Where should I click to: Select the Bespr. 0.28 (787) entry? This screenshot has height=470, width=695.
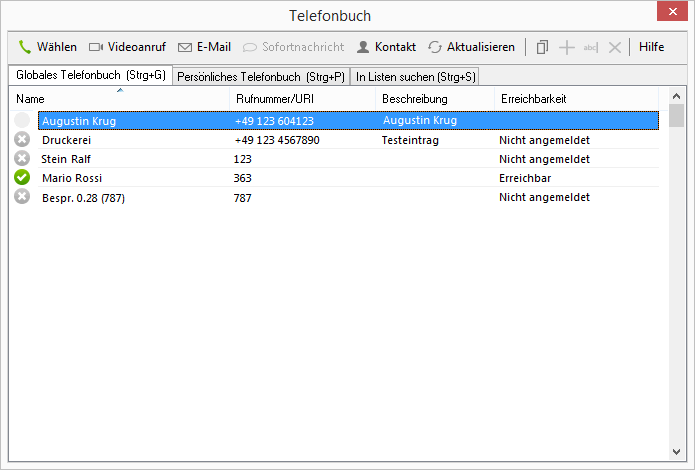pos(83,198)
